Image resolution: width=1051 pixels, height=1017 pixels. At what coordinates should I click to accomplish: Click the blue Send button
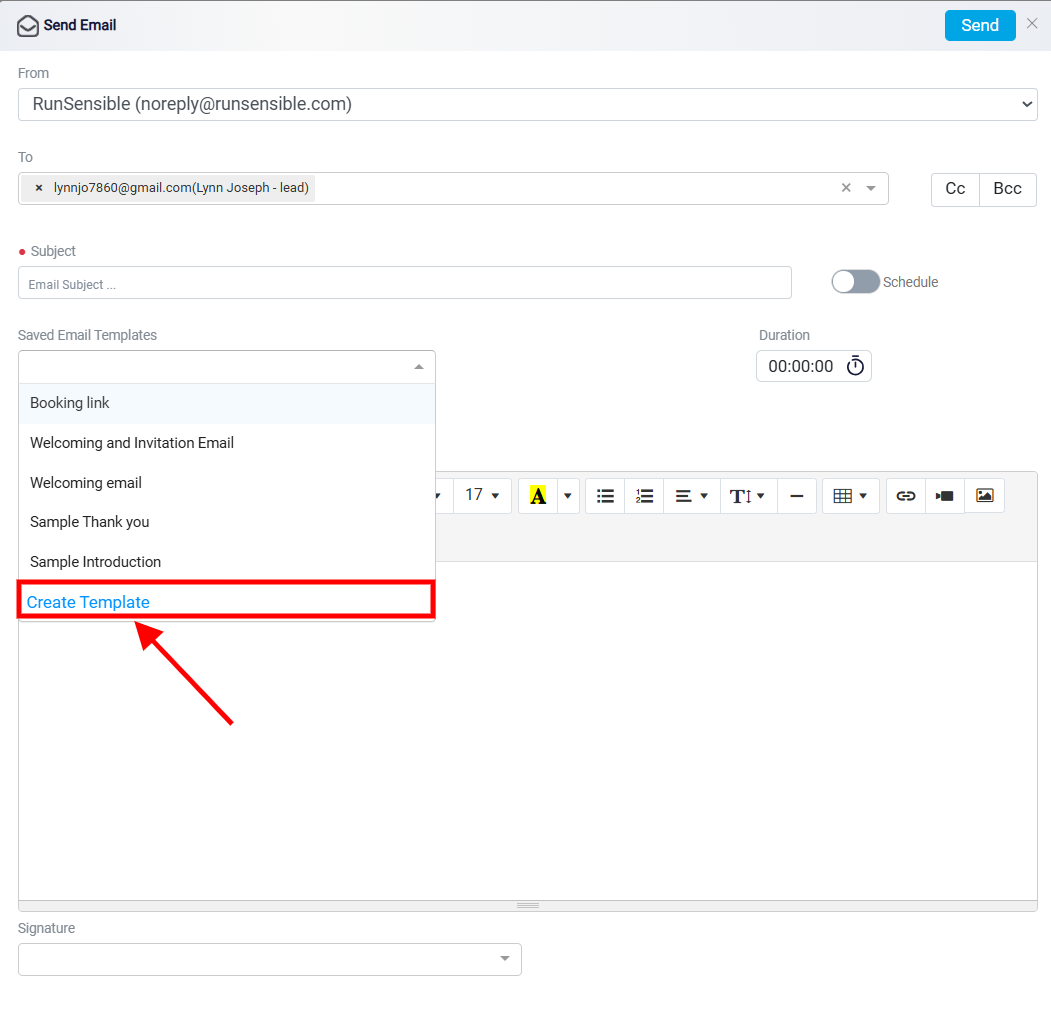(x=980, y=25)
